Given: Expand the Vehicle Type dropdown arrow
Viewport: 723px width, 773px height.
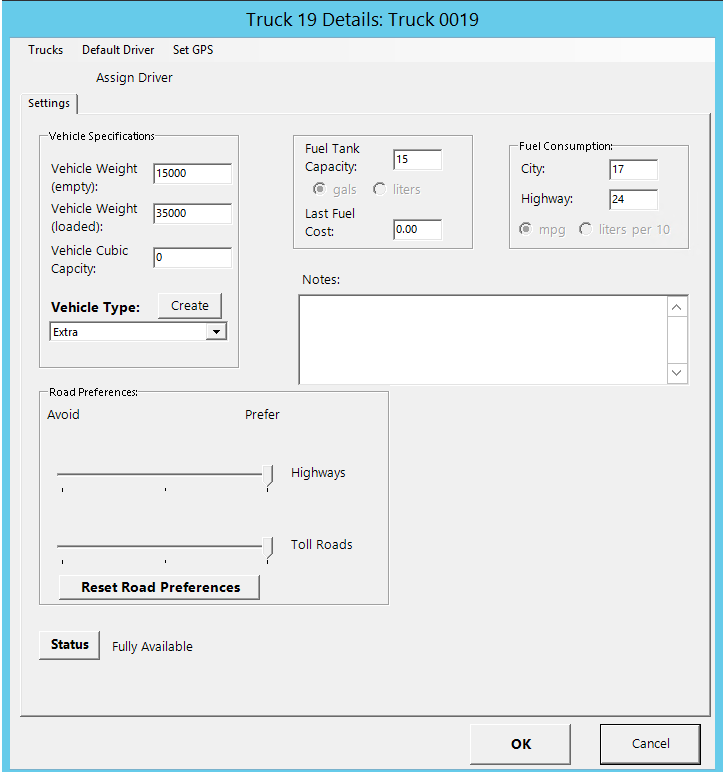Looking at the screenshot, I should click(x=216, y=332).
